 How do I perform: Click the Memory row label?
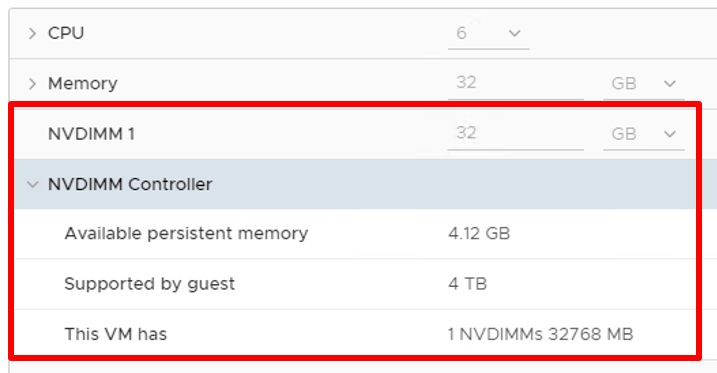pos(83,84)
